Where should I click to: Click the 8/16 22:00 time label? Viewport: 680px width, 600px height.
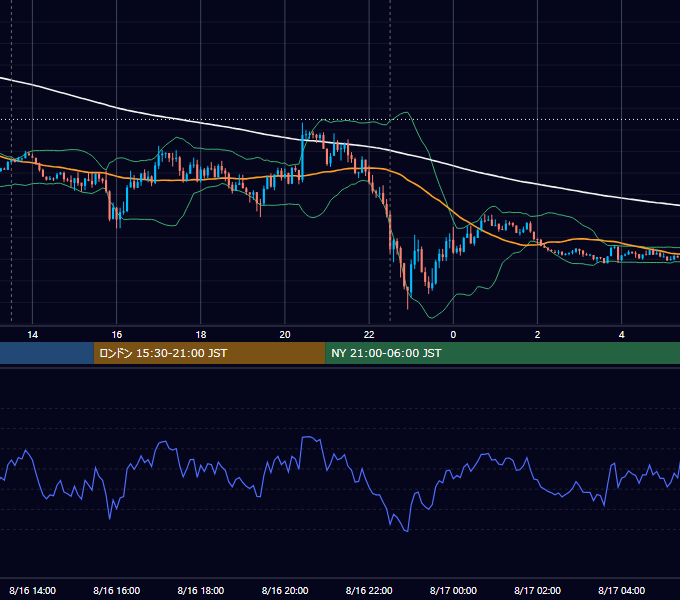click(x=369, y=590)
